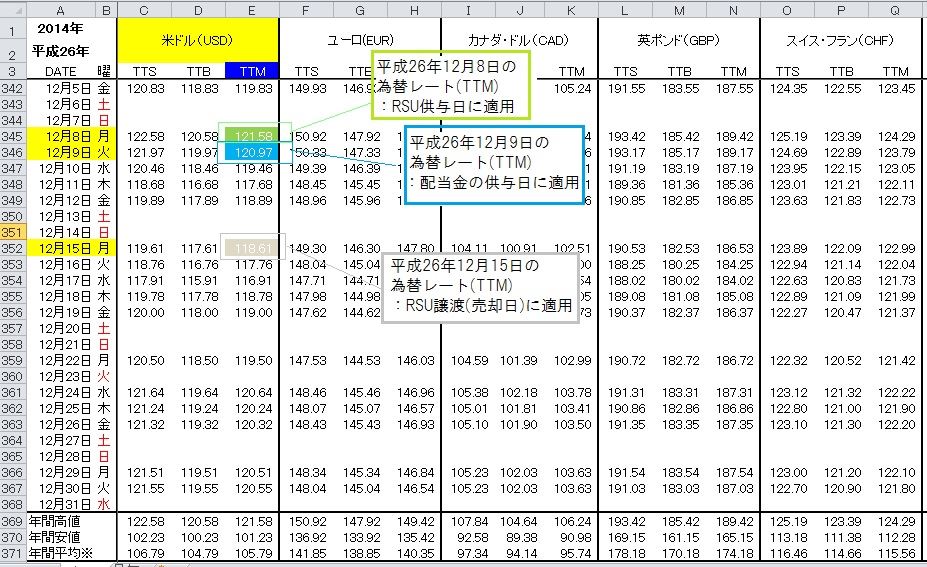Click the 曜 weekday header cell
Image resolution: width=927 pixels, height=567 pixels.
point(104,72)
